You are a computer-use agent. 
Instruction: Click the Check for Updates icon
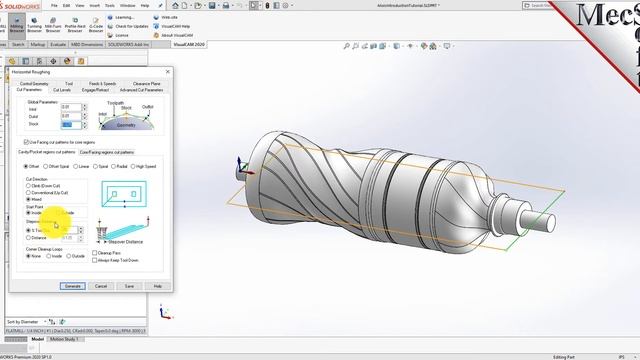[x=110, y=26]
